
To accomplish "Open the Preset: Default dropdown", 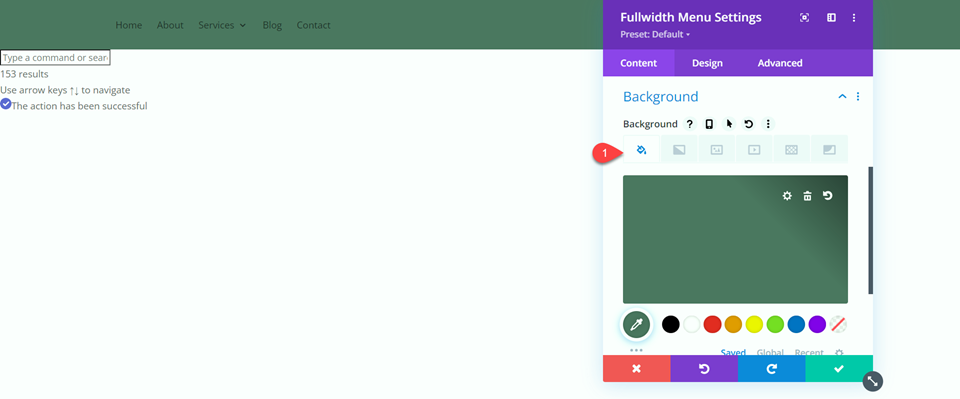I will click(655, 34).
